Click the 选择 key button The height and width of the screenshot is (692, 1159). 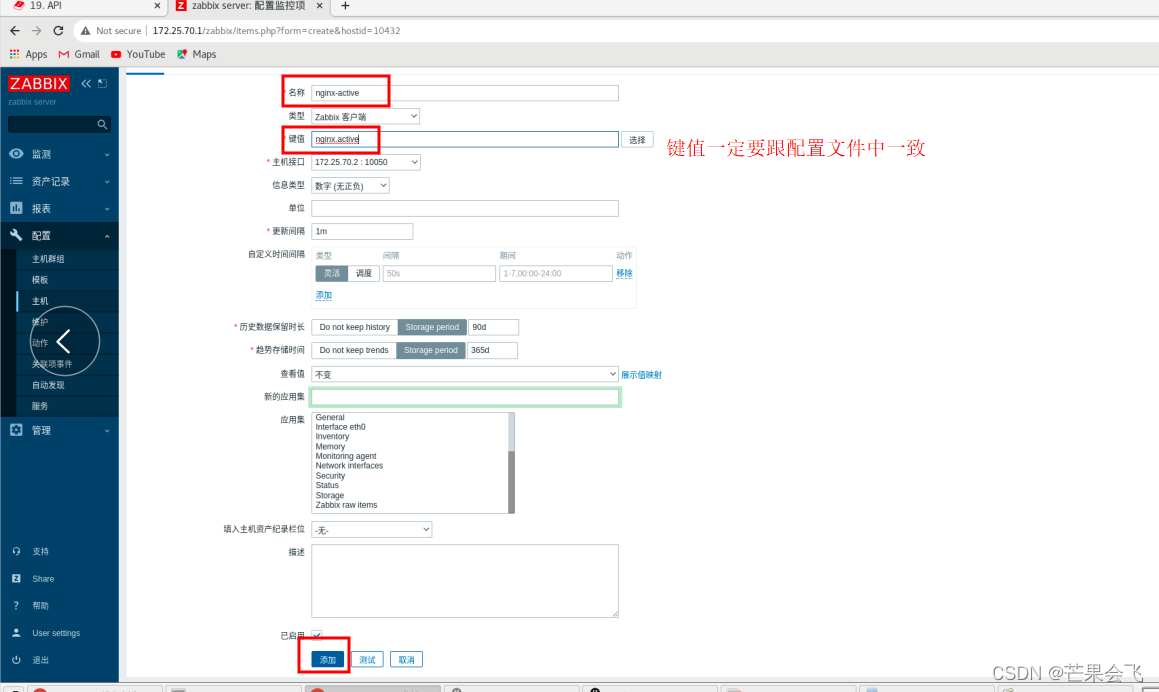pyautogui.click(x=637, y=140)
